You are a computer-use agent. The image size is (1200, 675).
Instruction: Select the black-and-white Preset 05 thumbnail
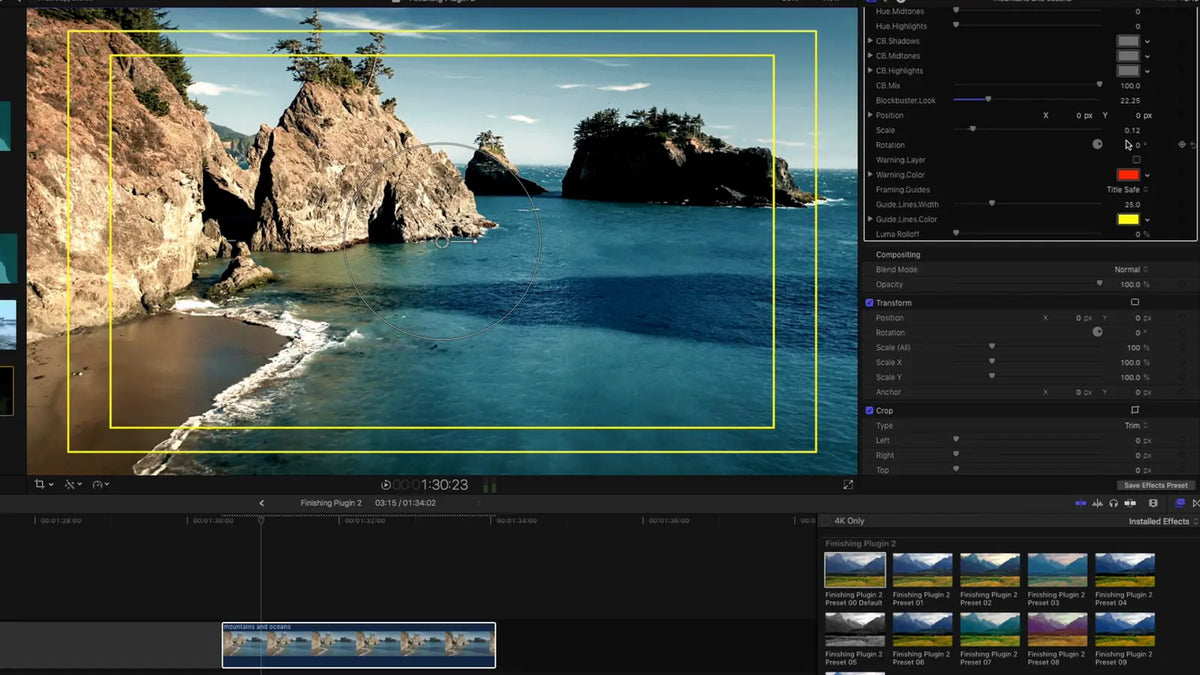click(x=855, y=629)
